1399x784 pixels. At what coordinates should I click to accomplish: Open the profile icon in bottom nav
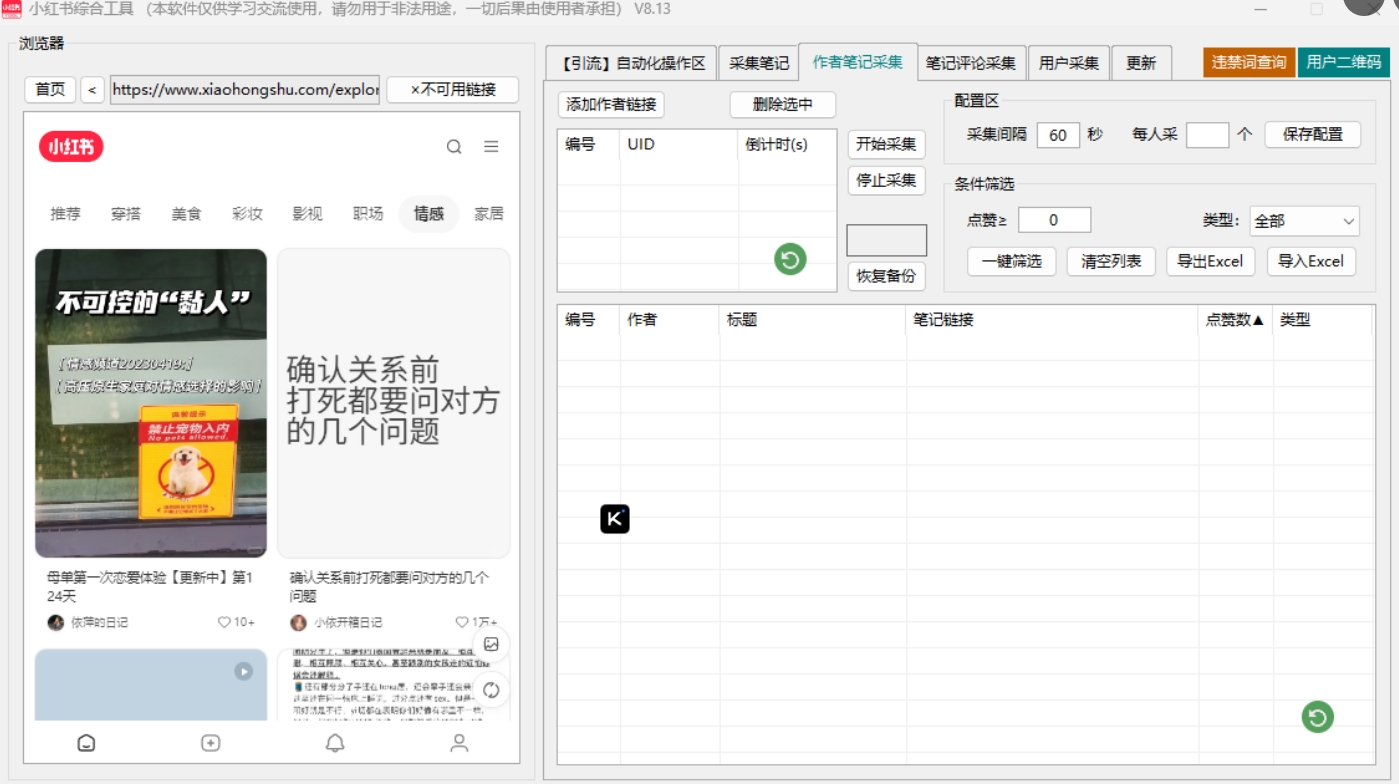[459, 743]
